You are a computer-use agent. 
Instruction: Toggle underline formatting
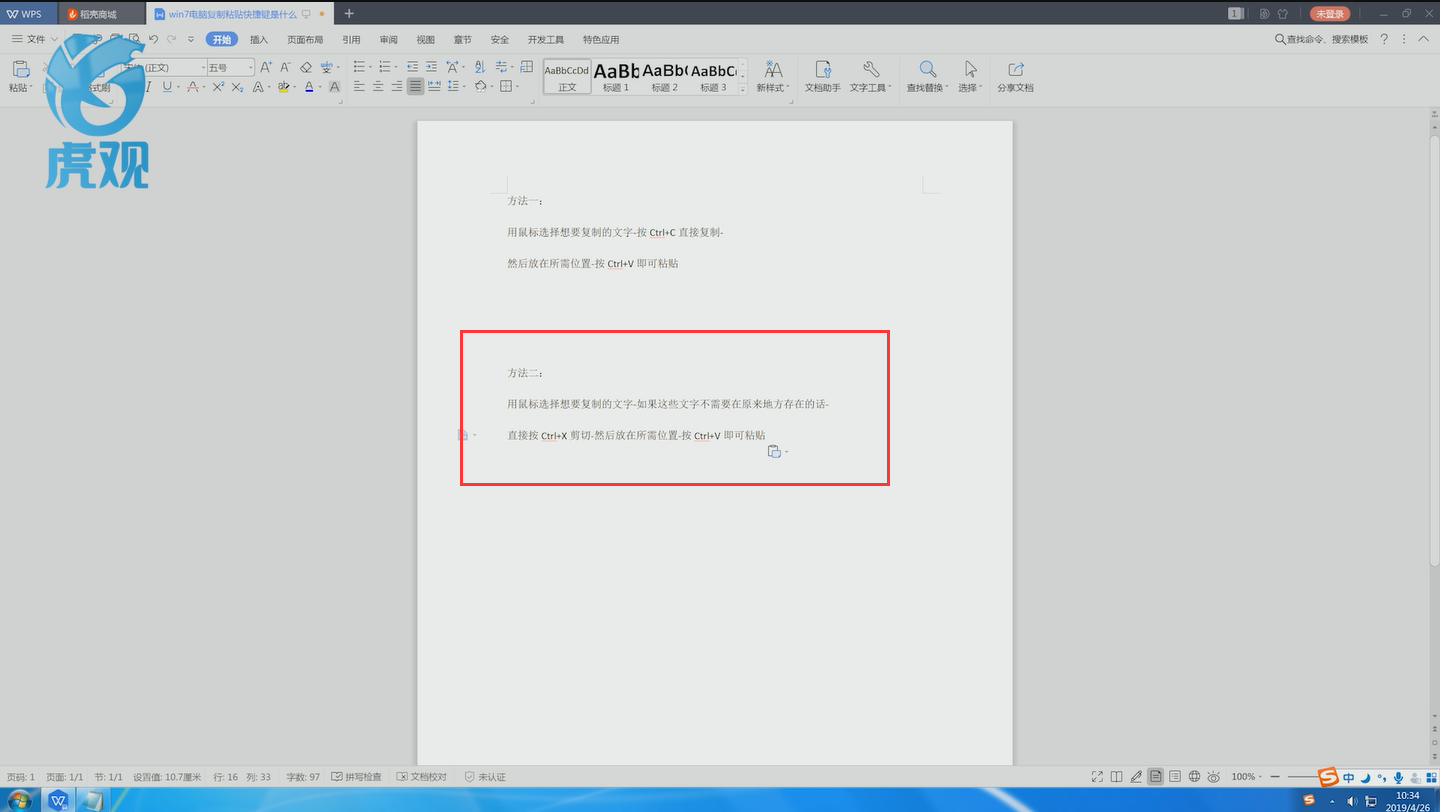(166, 87)
